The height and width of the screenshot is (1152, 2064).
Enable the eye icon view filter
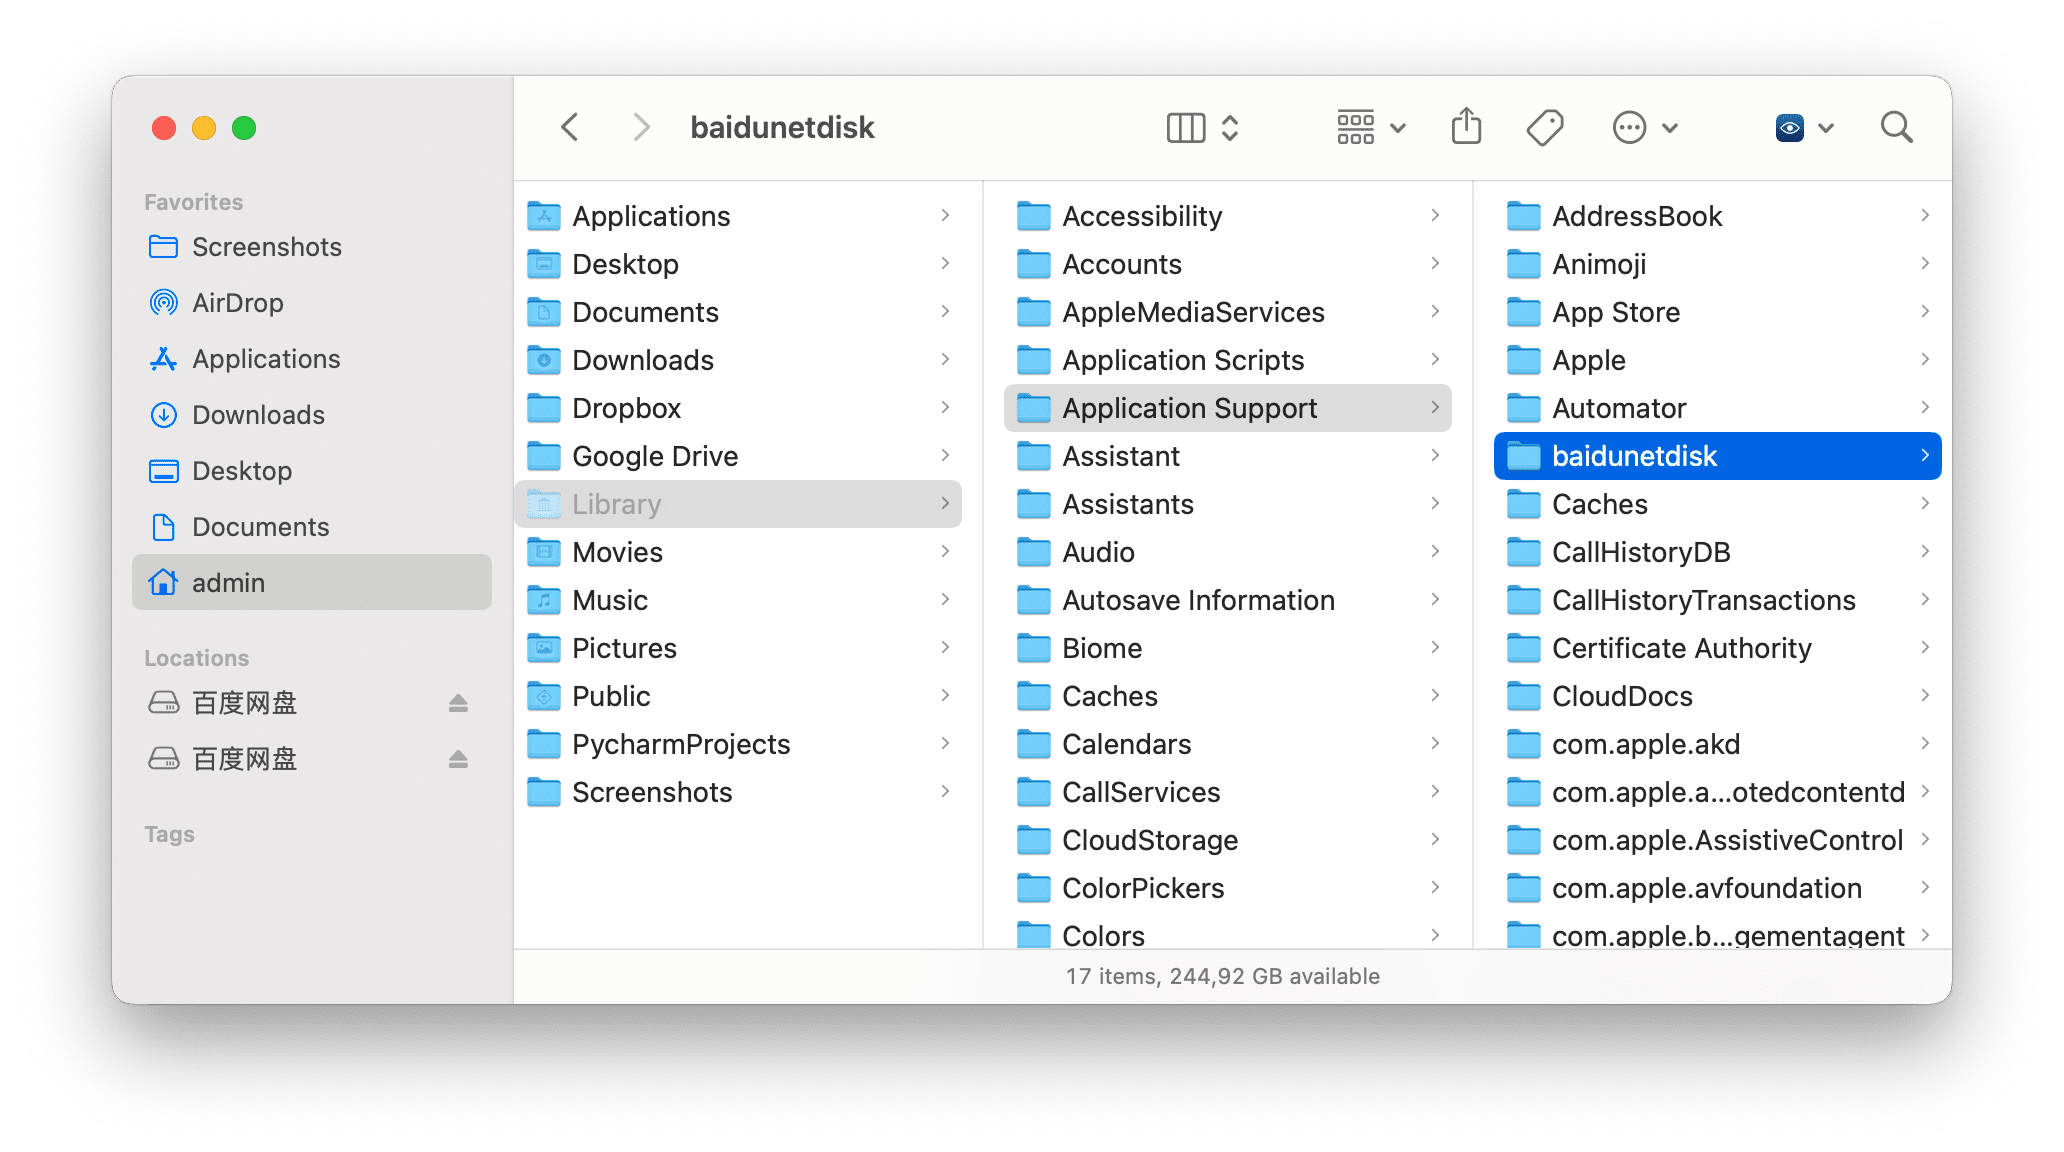(x=1789, y=128)
